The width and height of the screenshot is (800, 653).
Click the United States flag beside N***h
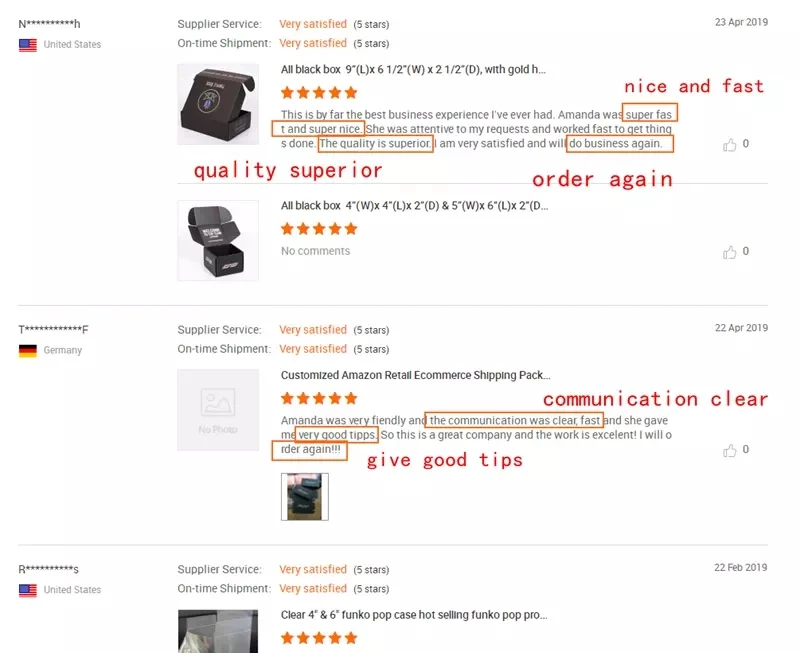(28, 45)
